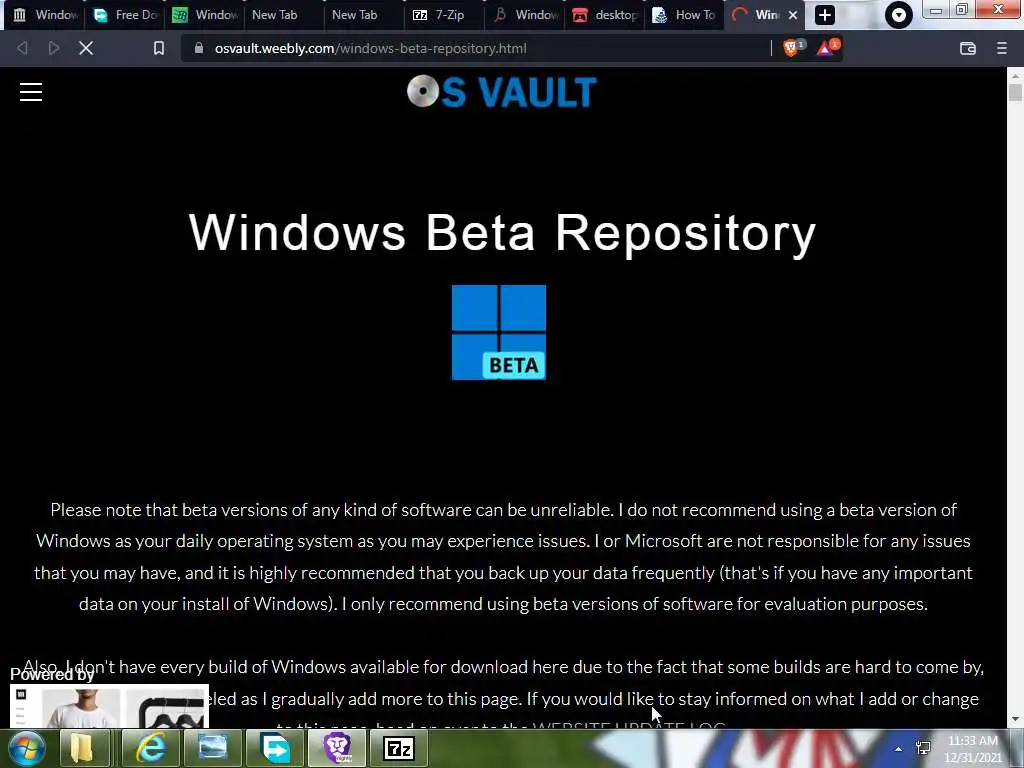Click the scrollbar down arrow
1024x768 pixels.
tap(1015, 719)
